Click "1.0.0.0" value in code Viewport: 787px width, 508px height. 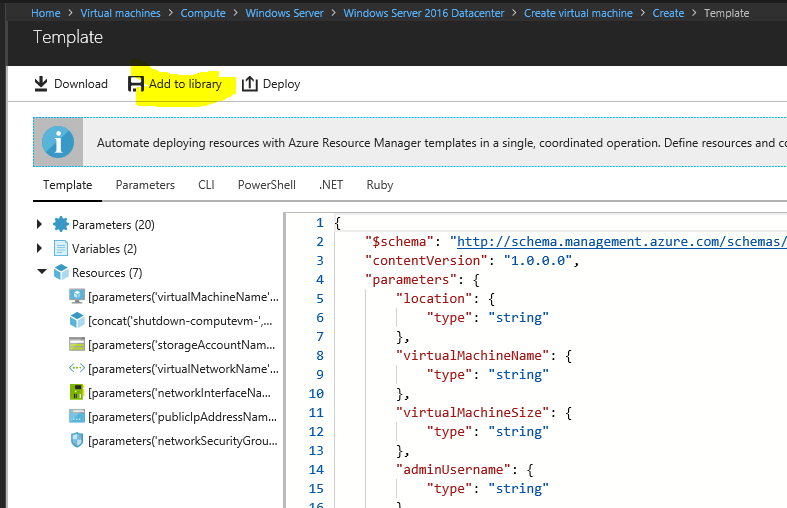(x=538, y=261)
